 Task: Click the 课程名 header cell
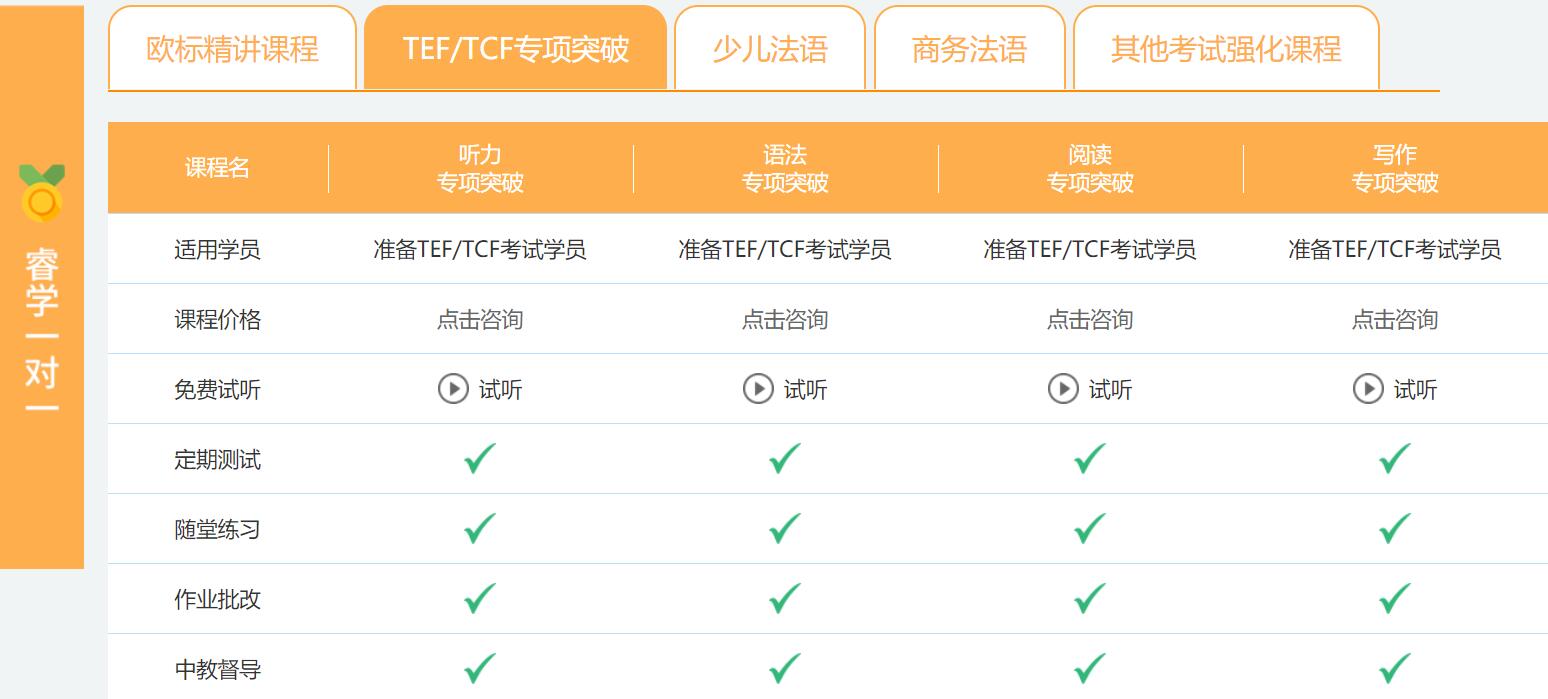tap(217, 168)
